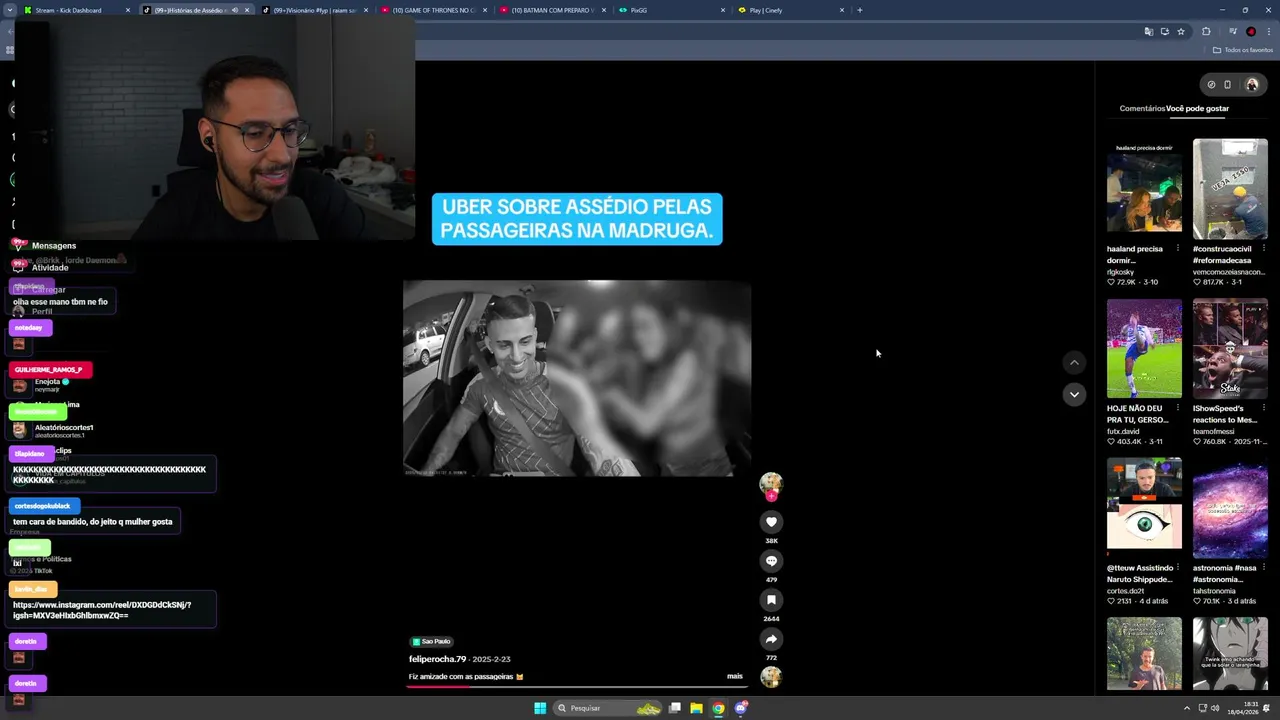Open a new browser tab
Screen dimensions: 1280x720
[859, 10]
